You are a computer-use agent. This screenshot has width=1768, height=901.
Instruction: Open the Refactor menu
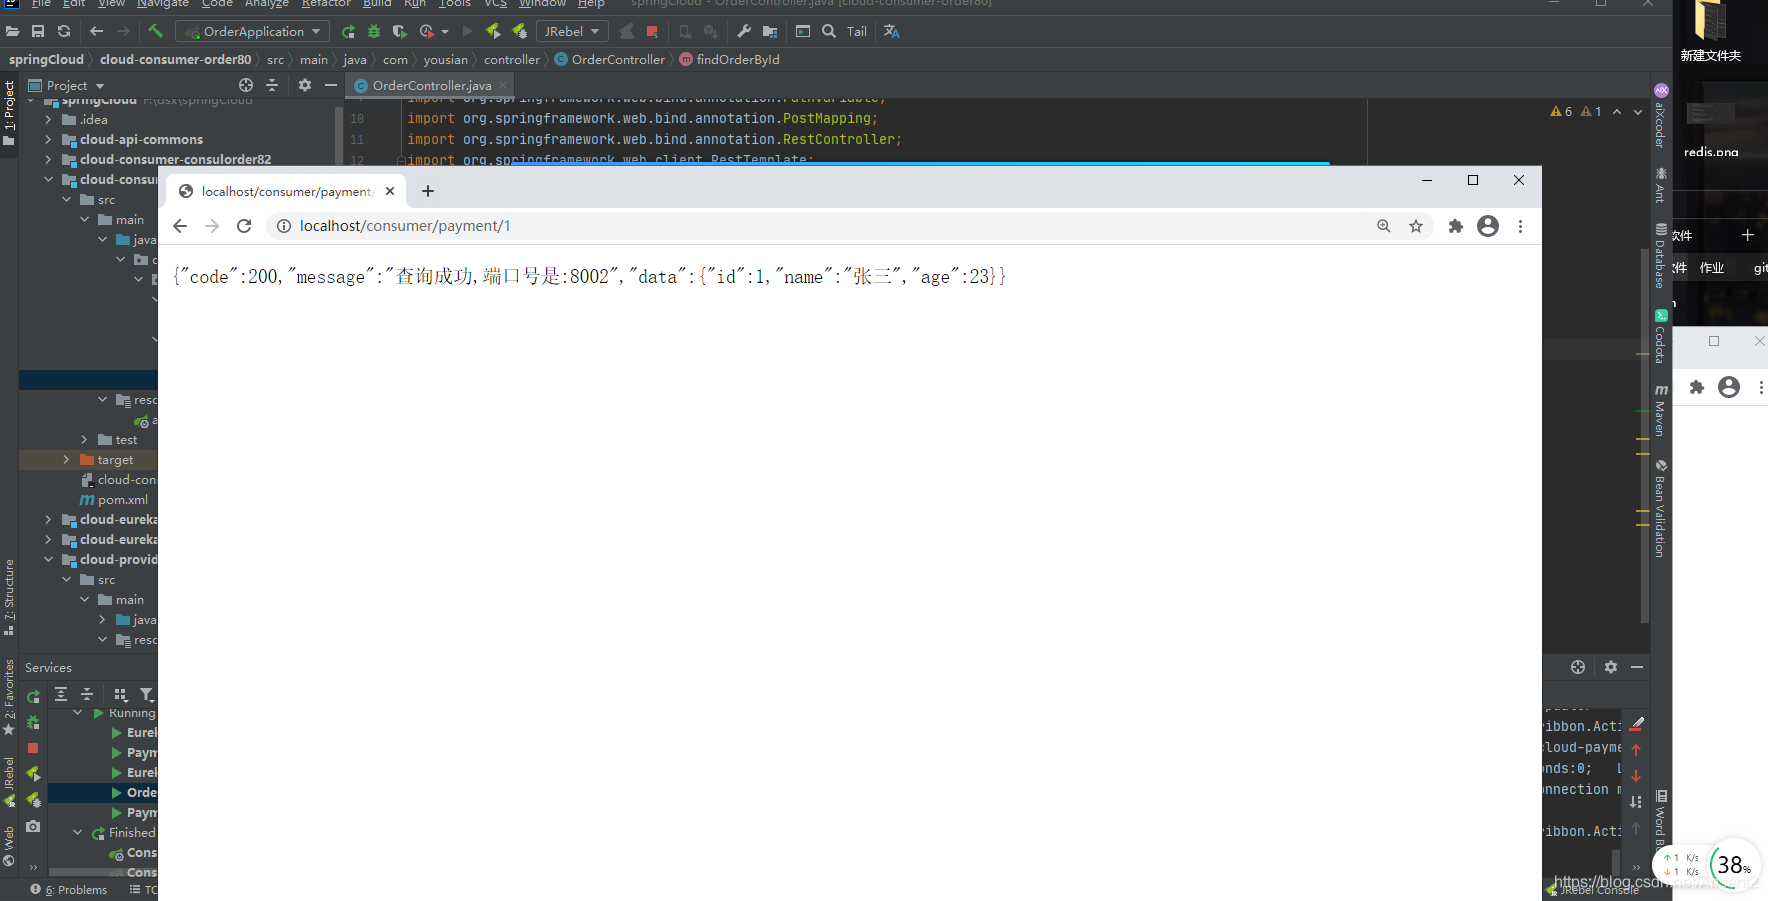coord(326,4)
